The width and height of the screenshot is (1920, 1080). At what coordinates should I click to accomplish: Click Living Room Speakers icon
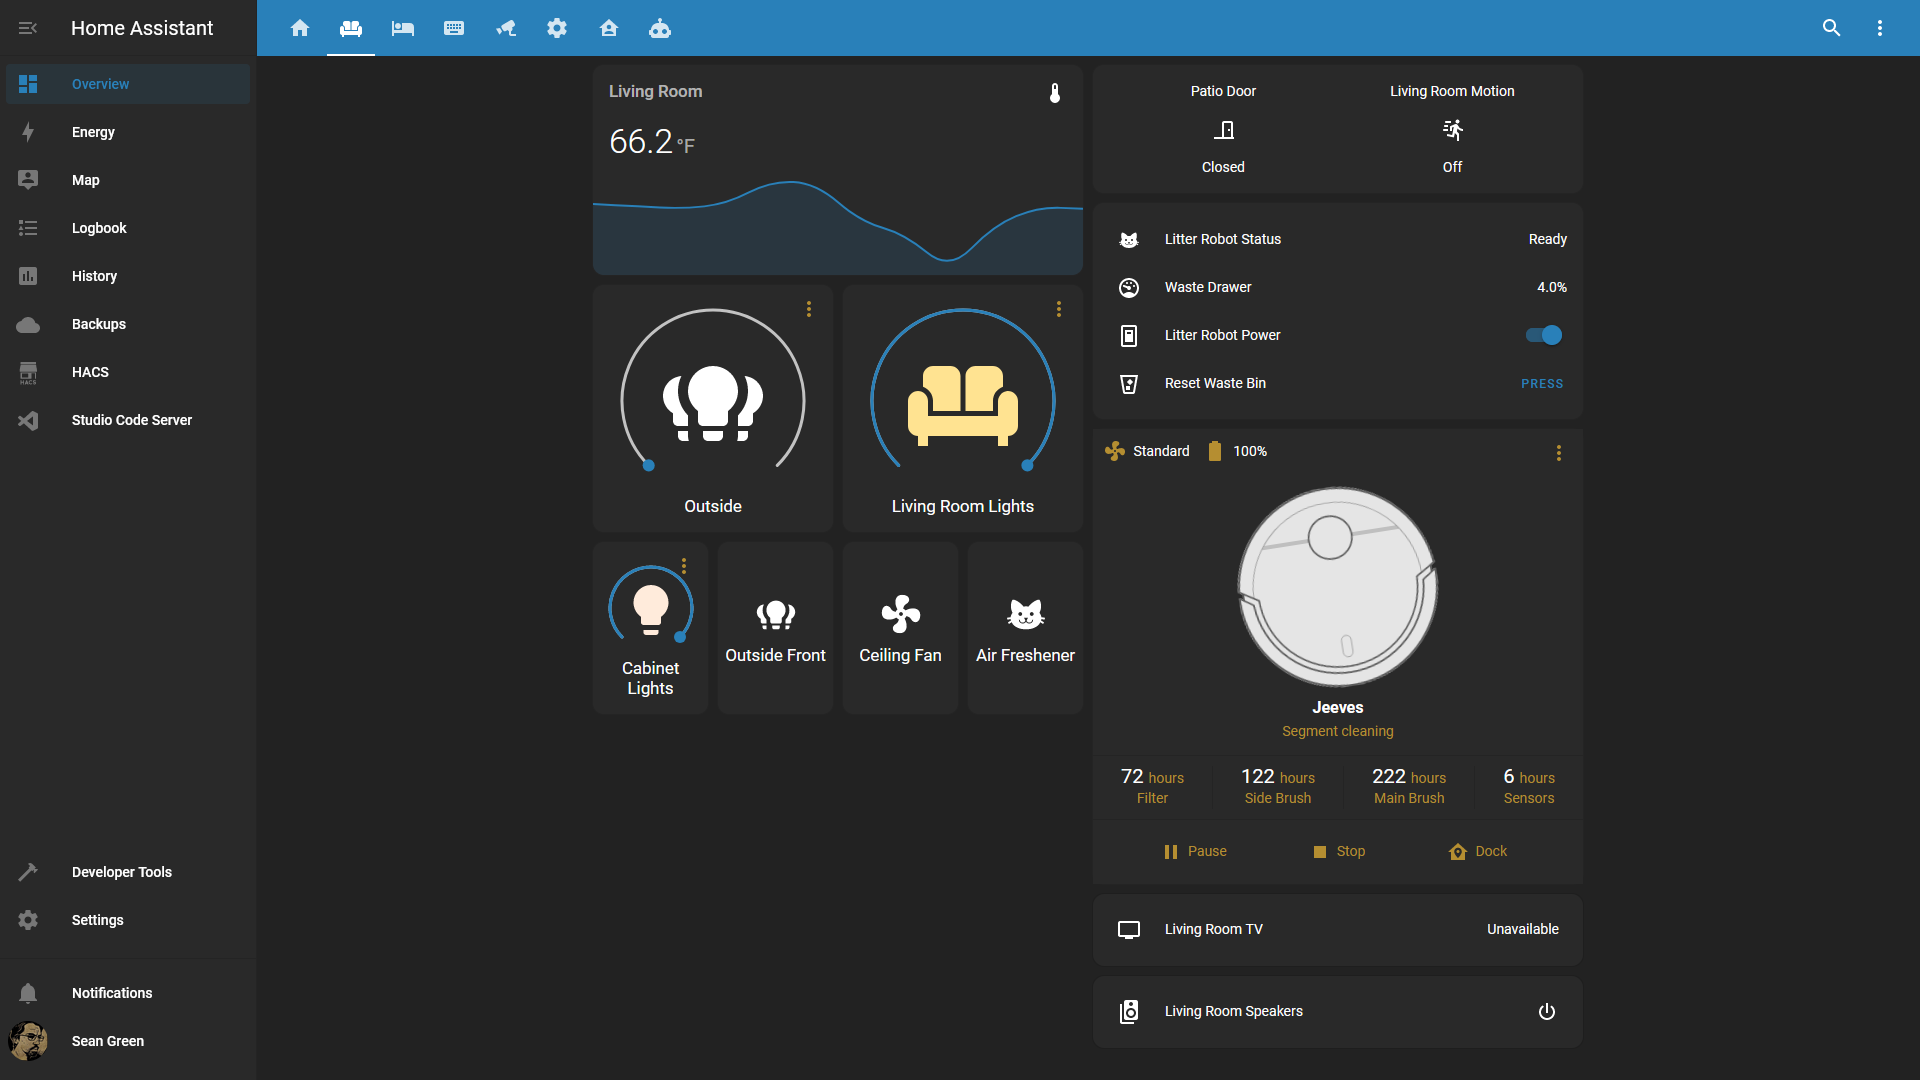(1129, 1012)
